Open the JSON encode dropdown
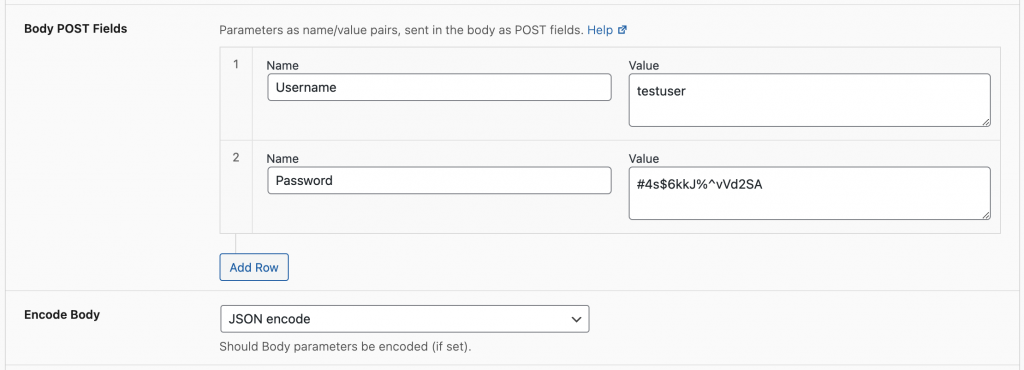 (x=405, y=319)
